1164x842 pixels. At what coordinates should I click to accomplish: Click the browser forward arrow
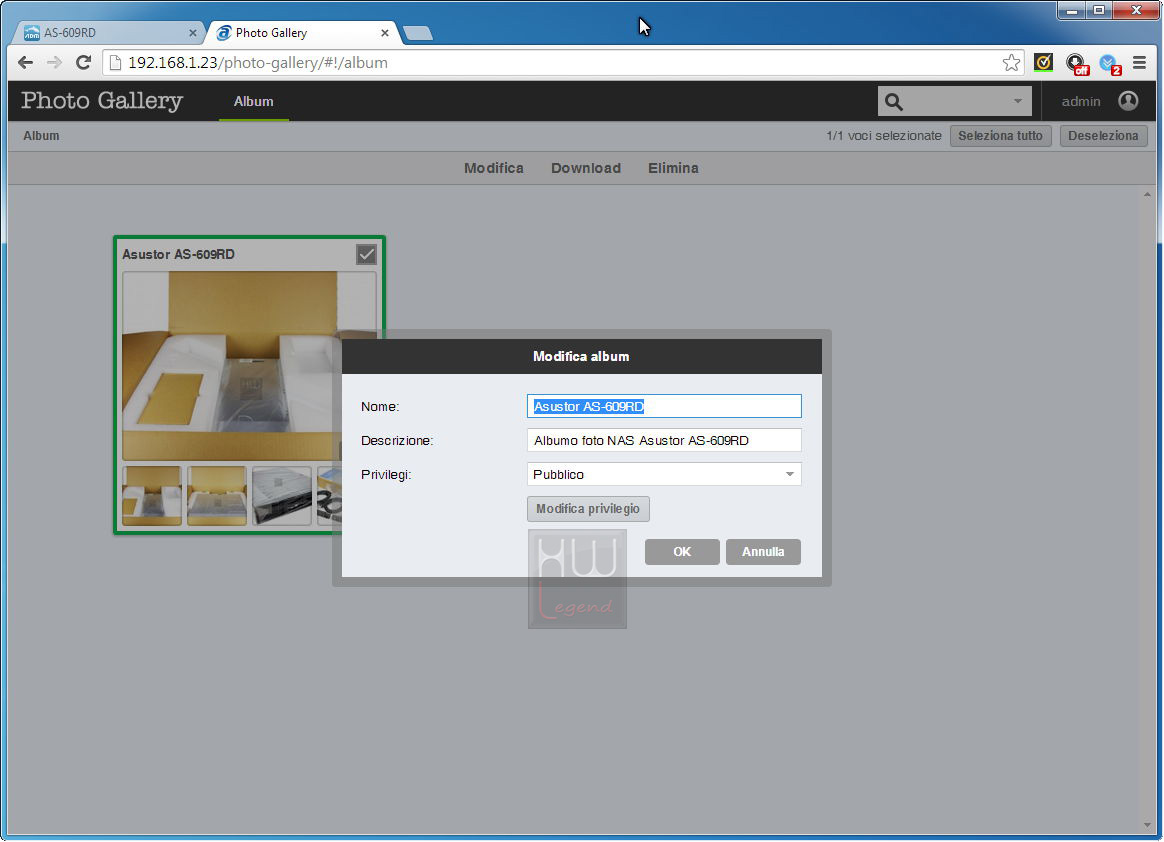point(54,62)
